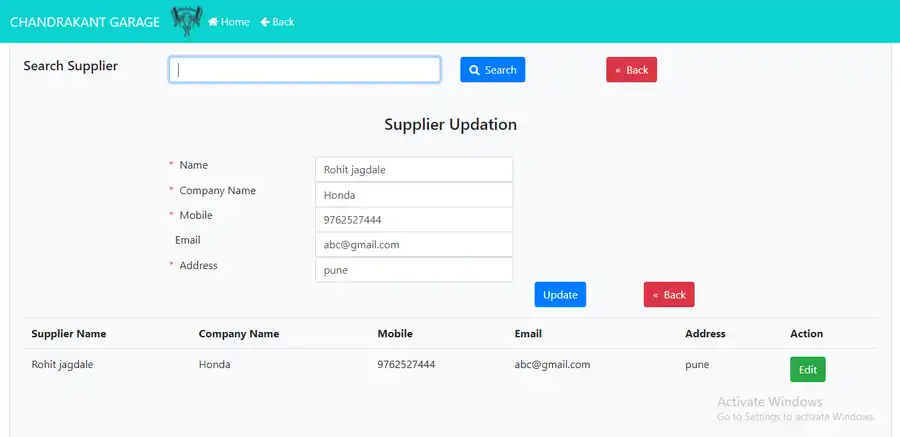
Task: Go to Home from the navbar
Action: click(229, 22)
